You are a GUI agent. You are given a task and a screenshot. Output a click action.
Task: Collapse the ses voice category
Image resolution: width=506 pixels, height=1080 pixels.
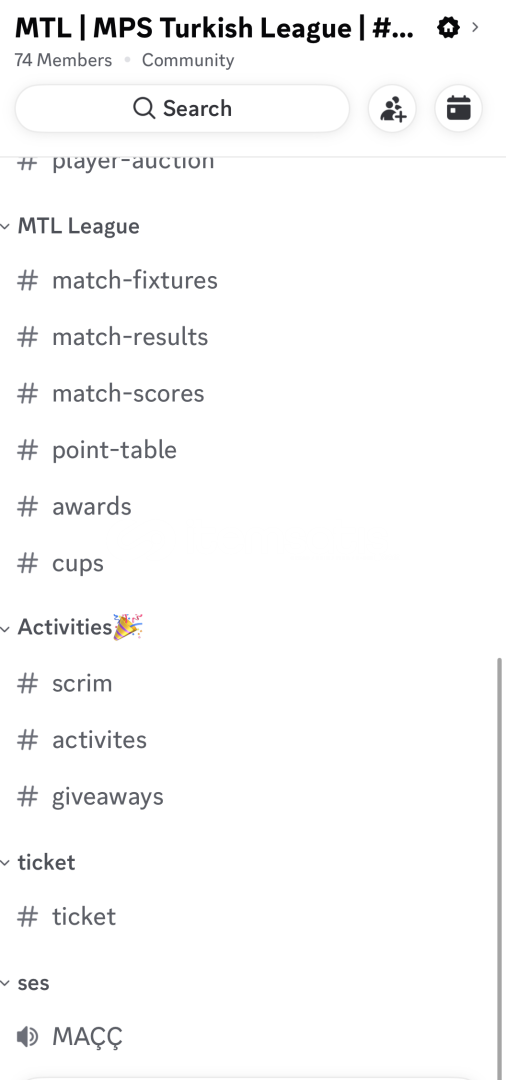[25, 983]
